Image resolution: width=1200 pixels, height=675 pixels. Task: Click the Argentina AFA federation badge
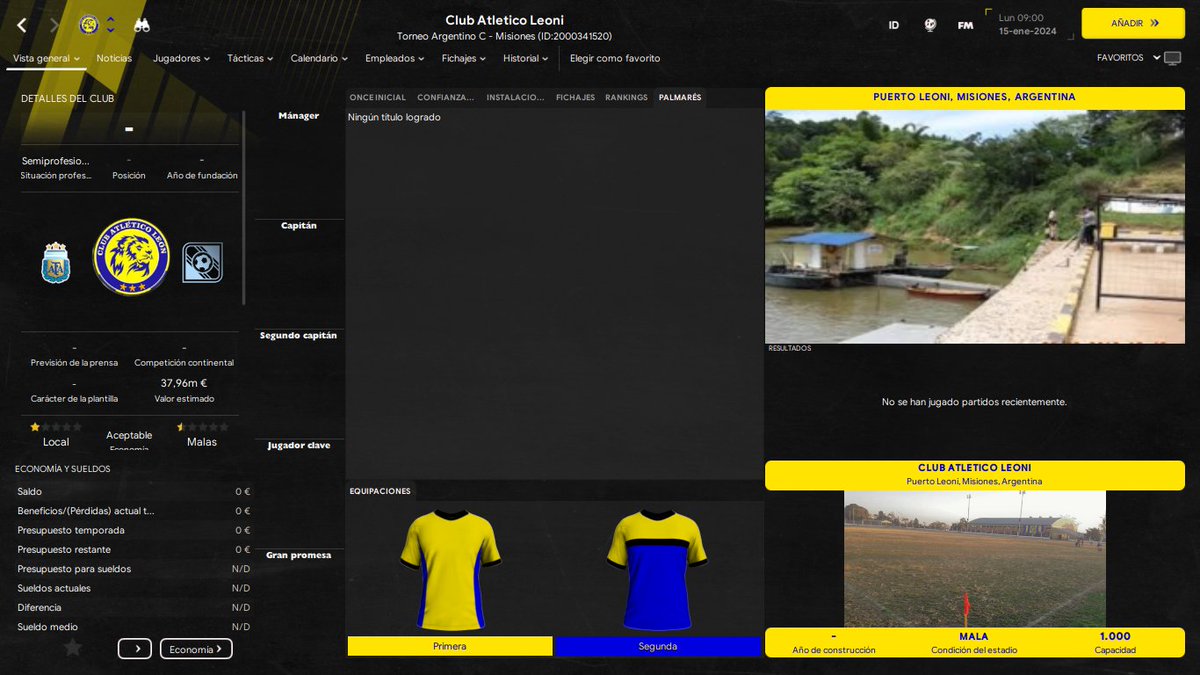coord(55,262)
